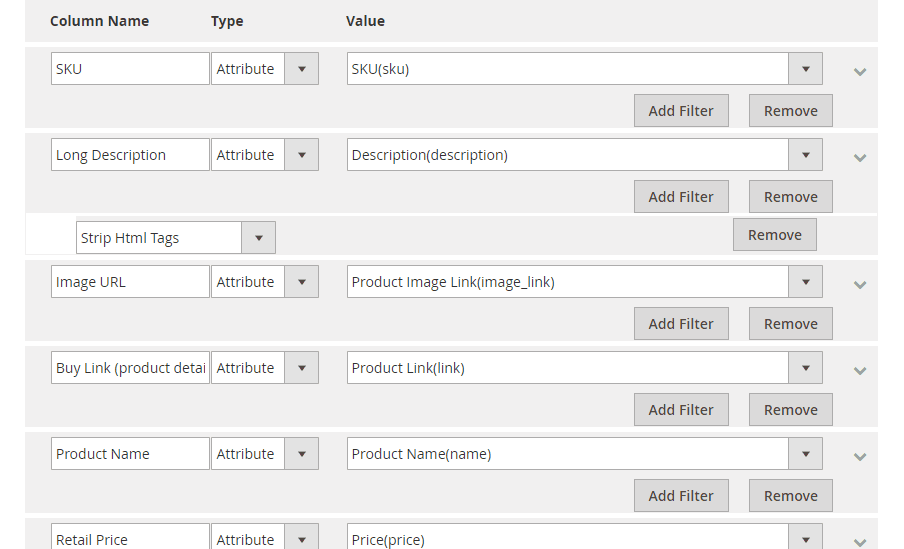Open Type dropdown for Image URL row
The image size is (904, 549).
point(265,281)
